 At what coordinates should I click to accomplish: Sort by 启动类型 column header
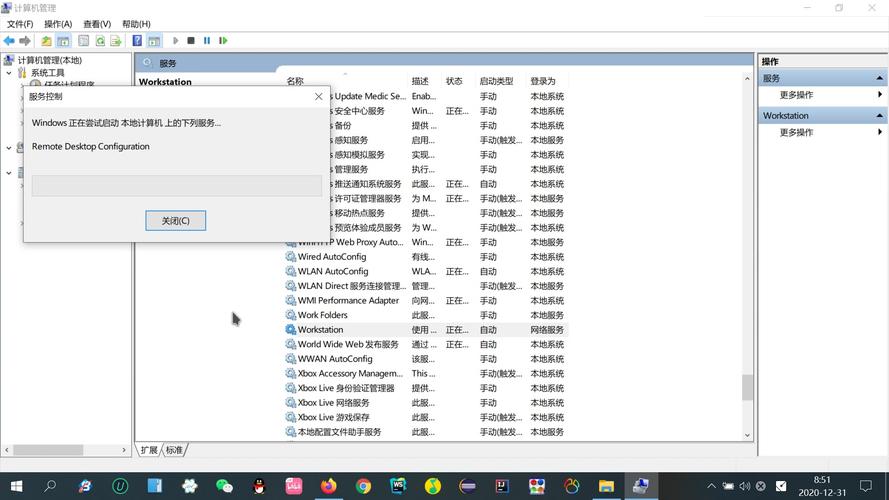pyautogui.click(x=496, y=81)
